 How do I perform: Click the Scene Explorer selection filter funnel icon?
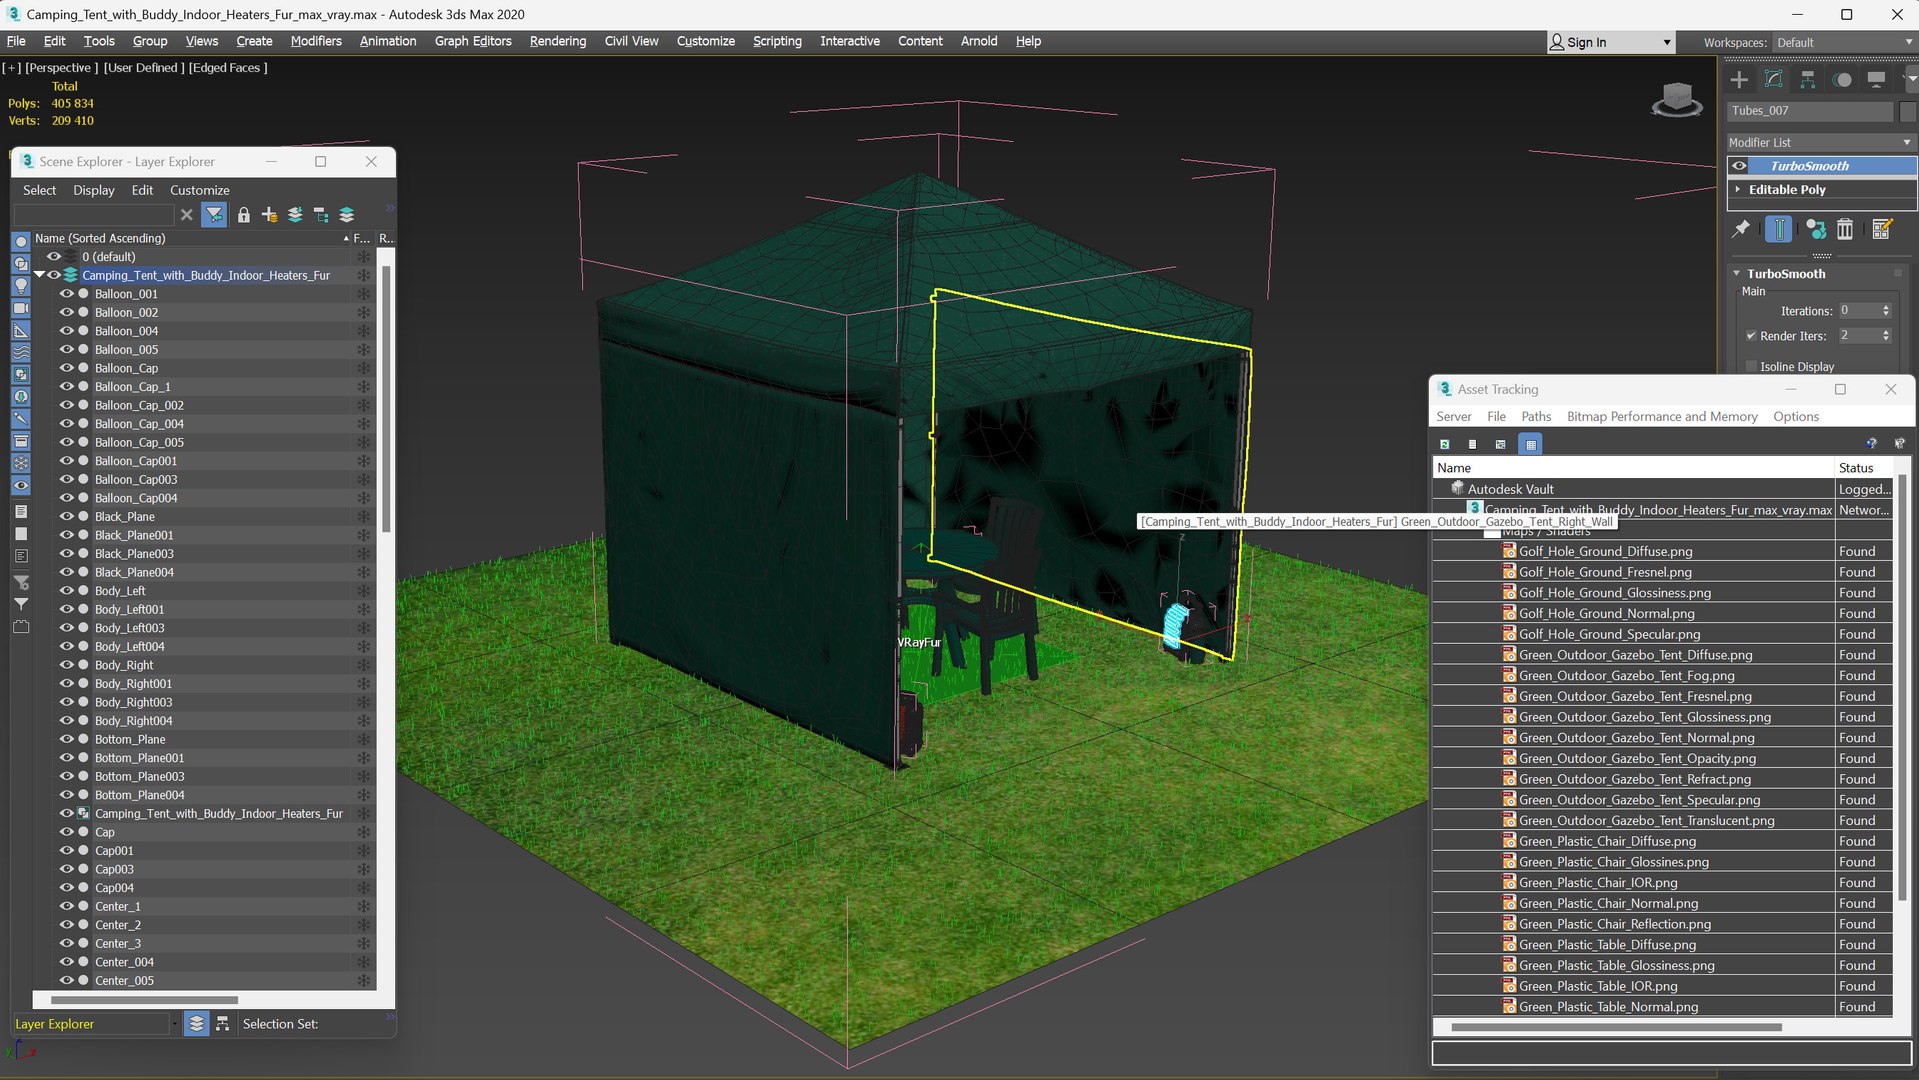213,215
